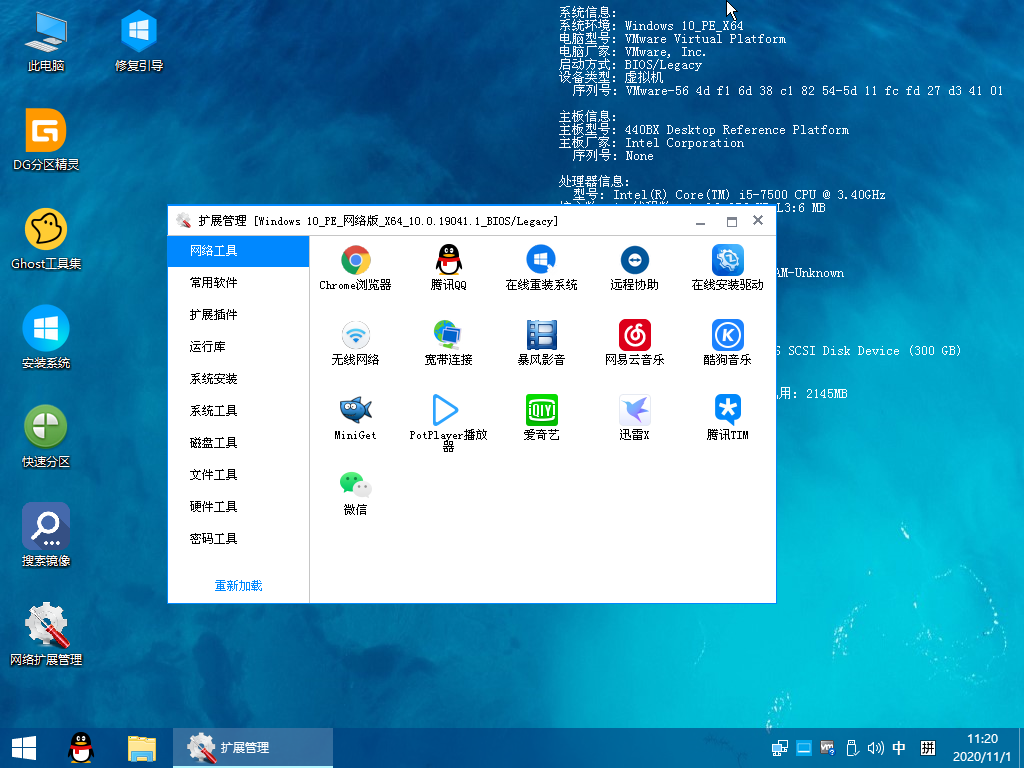Viewport: 1024px width, 768px height.
Task: Click 扩展管理 taskbar button
Action: click(253, 748)
